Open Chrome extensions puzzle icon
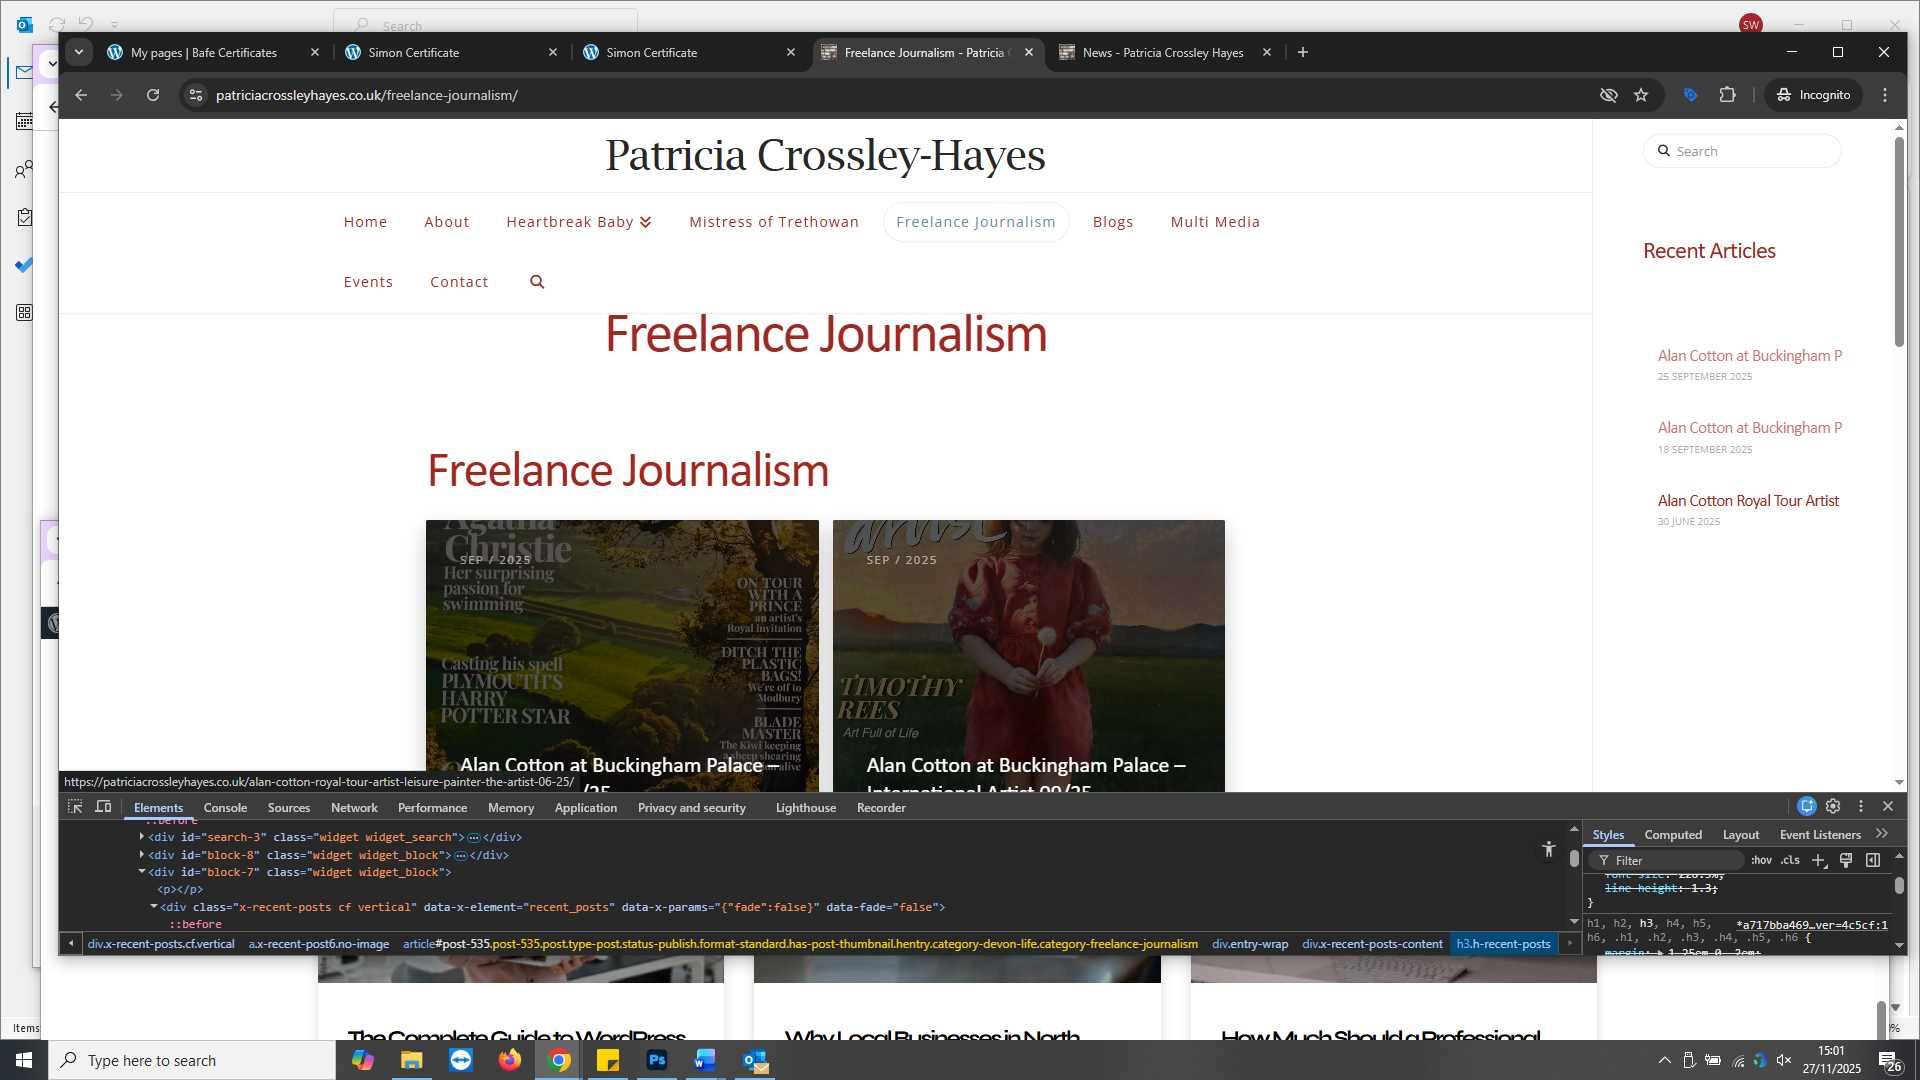 coord(1727,95)
